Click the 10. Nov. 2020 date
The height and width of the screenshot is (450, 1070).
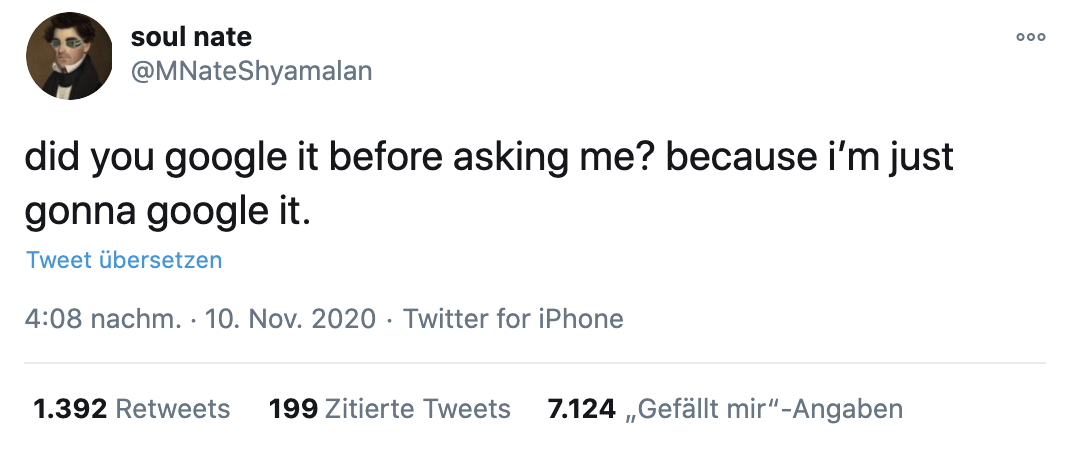[290, 319]
